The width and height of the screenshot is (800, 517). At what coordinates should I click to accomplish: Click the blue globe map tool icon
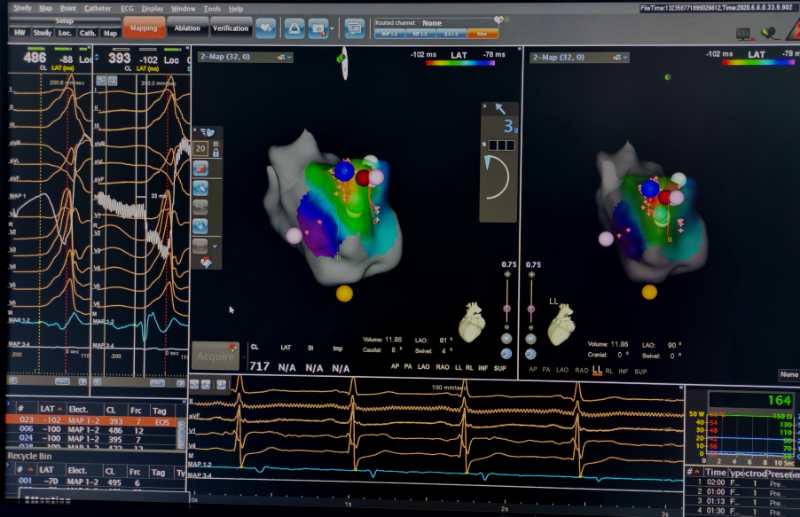tap(201, 226)
